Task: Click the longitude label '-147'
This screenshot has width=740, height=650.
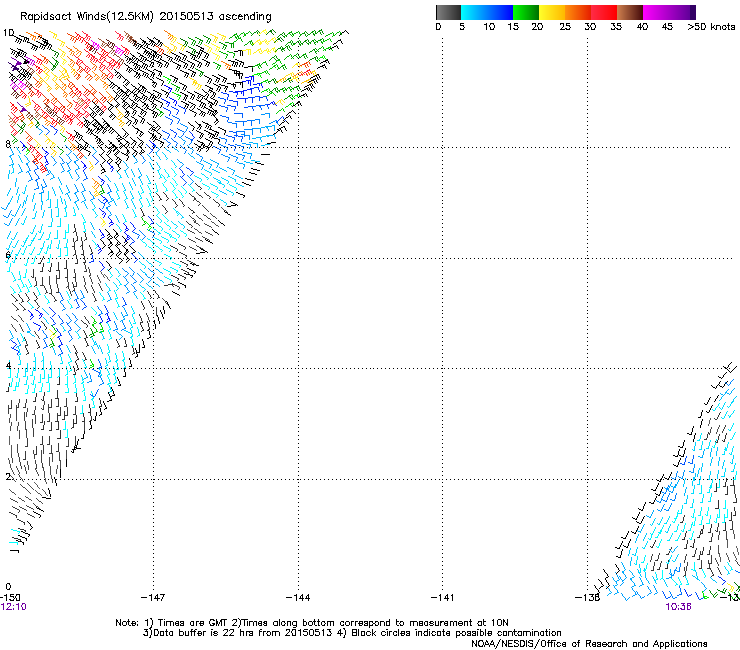Action: 153,598
